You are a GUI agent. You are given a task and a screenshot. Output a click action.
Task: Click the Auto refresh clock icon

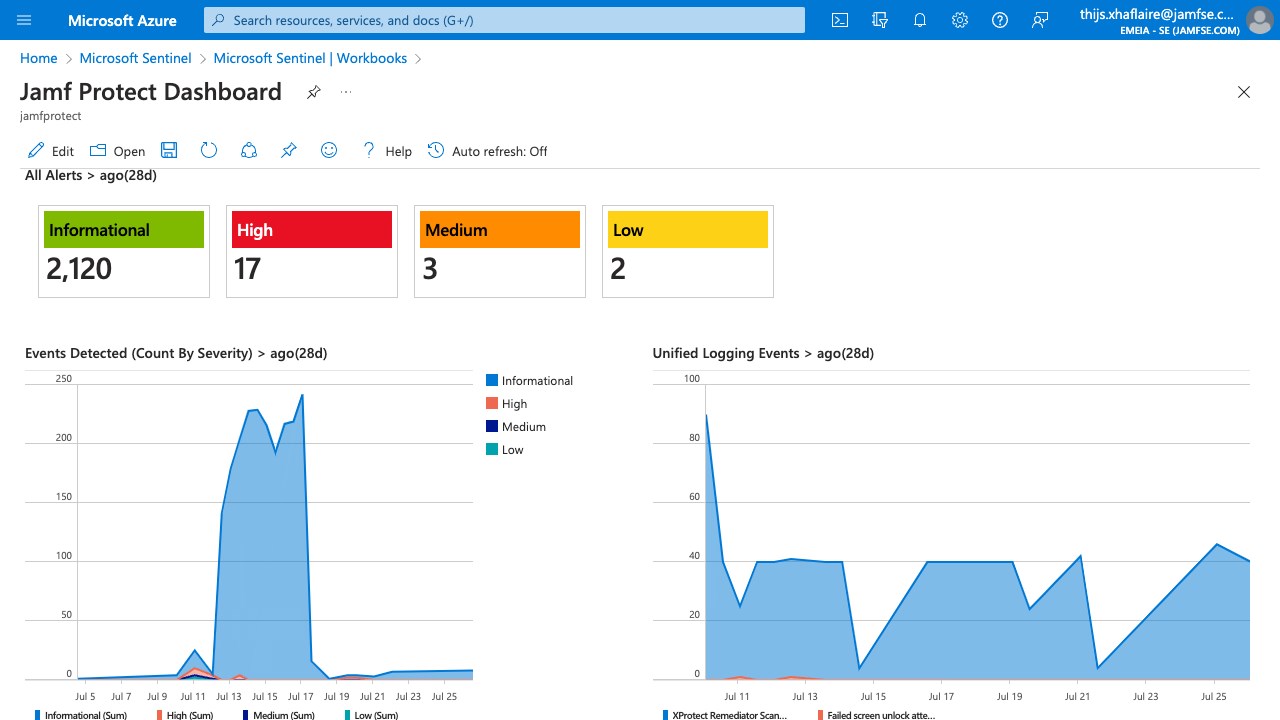(436, 151)
